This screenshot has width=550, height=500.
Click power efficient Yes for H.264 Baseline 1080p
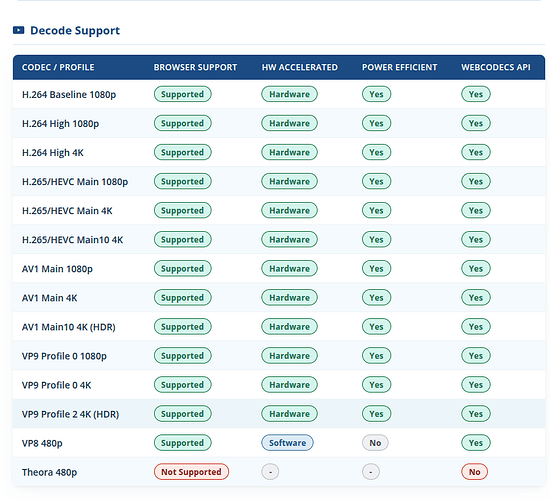pyautogui.click(x=376, y=94)
